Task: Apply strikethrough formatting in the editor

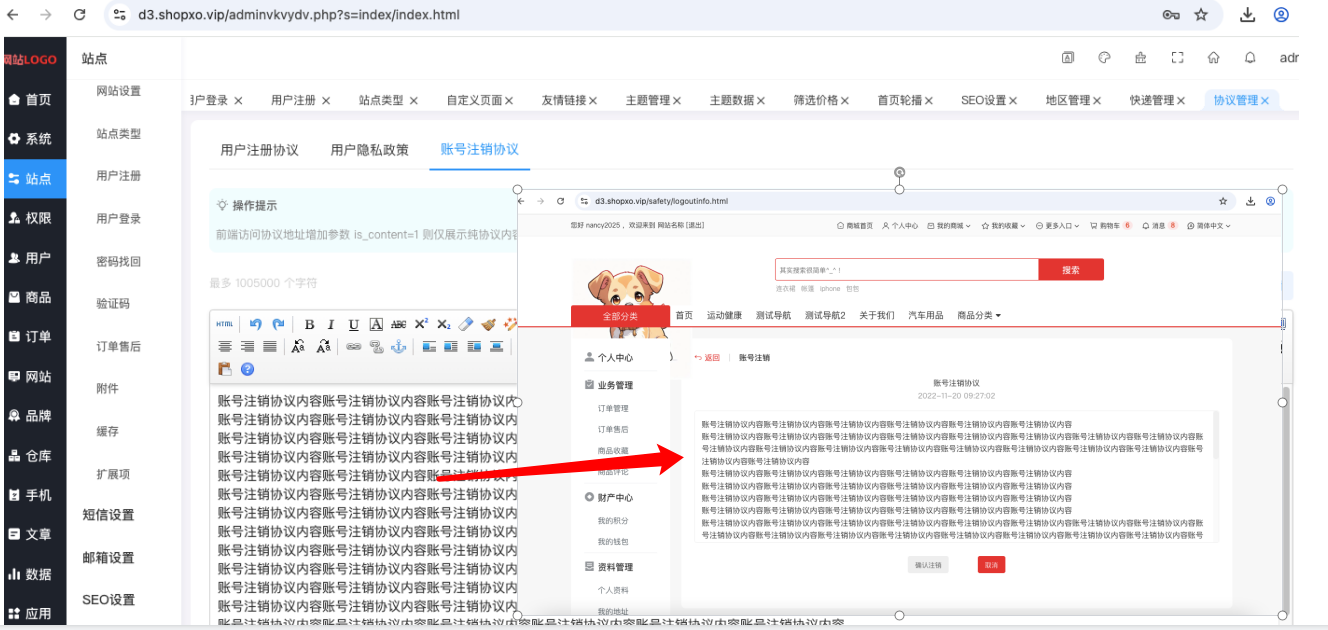Action: coord(398,324)
